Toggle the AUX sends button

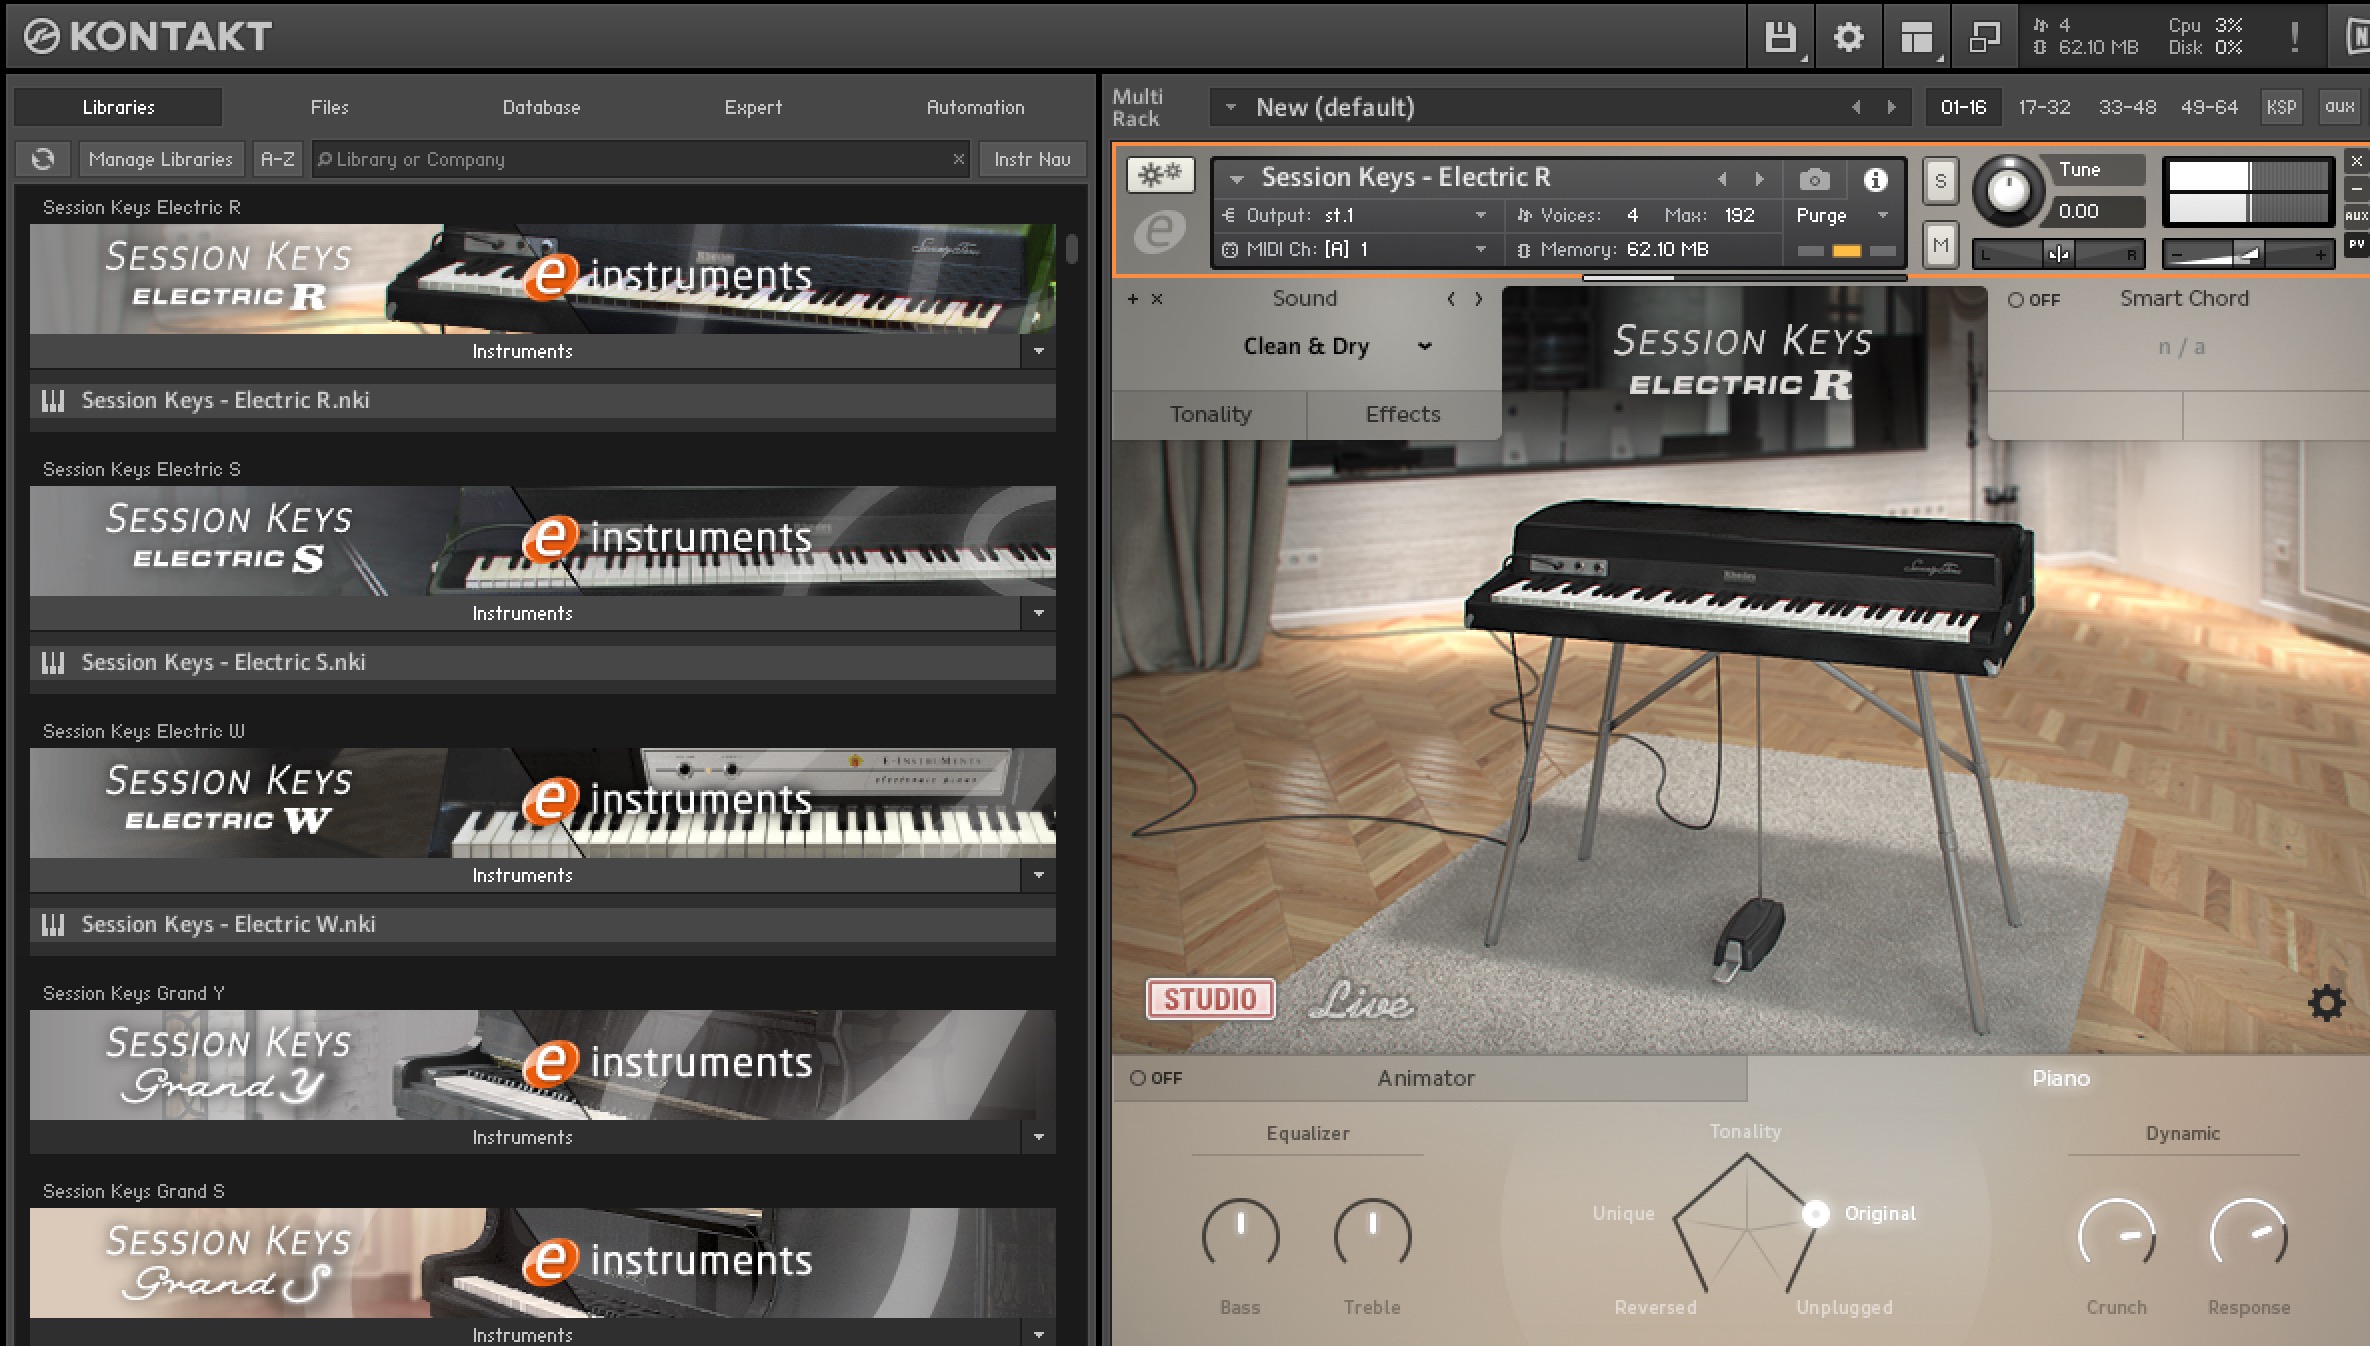pos(2356,215)
